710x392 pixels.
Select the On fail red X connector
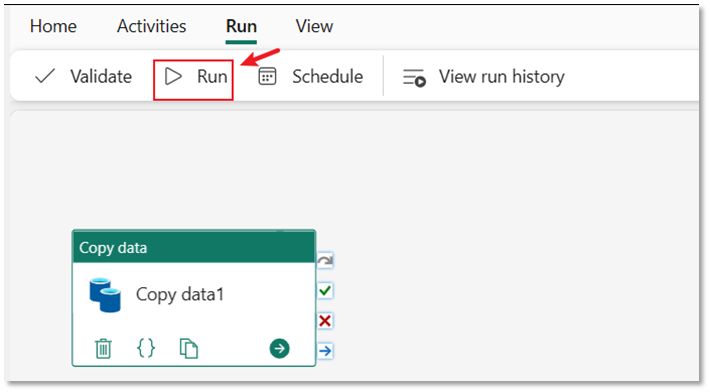click(325, 321)
